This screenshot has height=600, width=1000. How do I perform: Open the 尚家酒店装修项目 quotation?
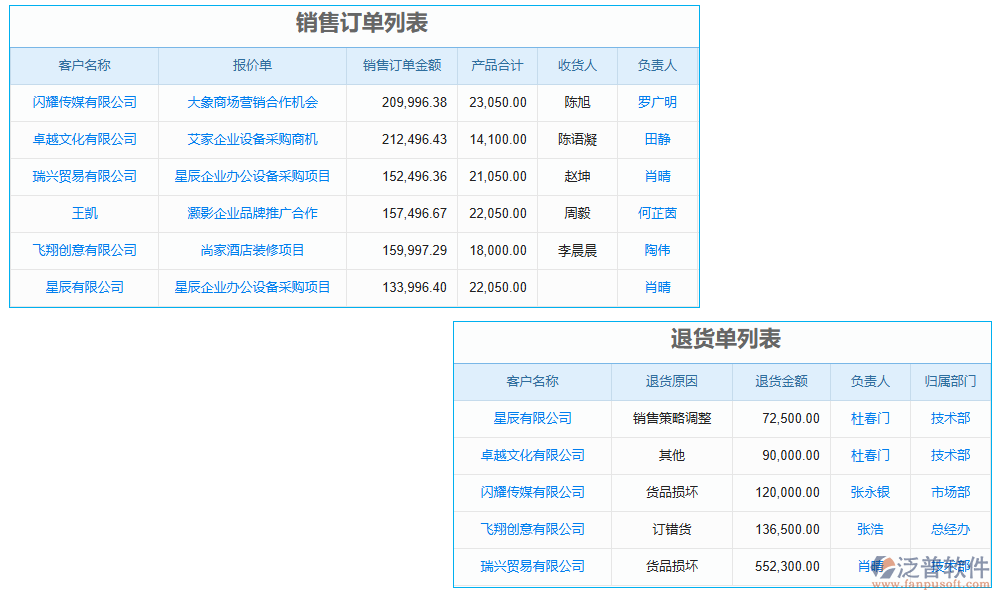[252, 251]
